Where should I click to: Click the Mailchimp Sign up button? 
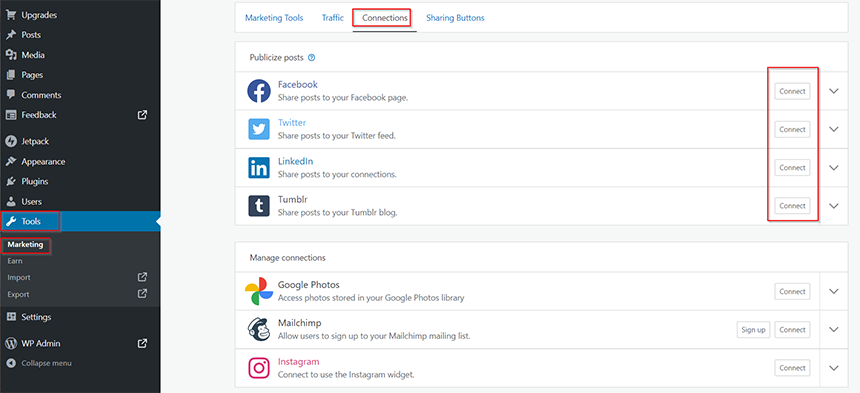tap(754, 329)
